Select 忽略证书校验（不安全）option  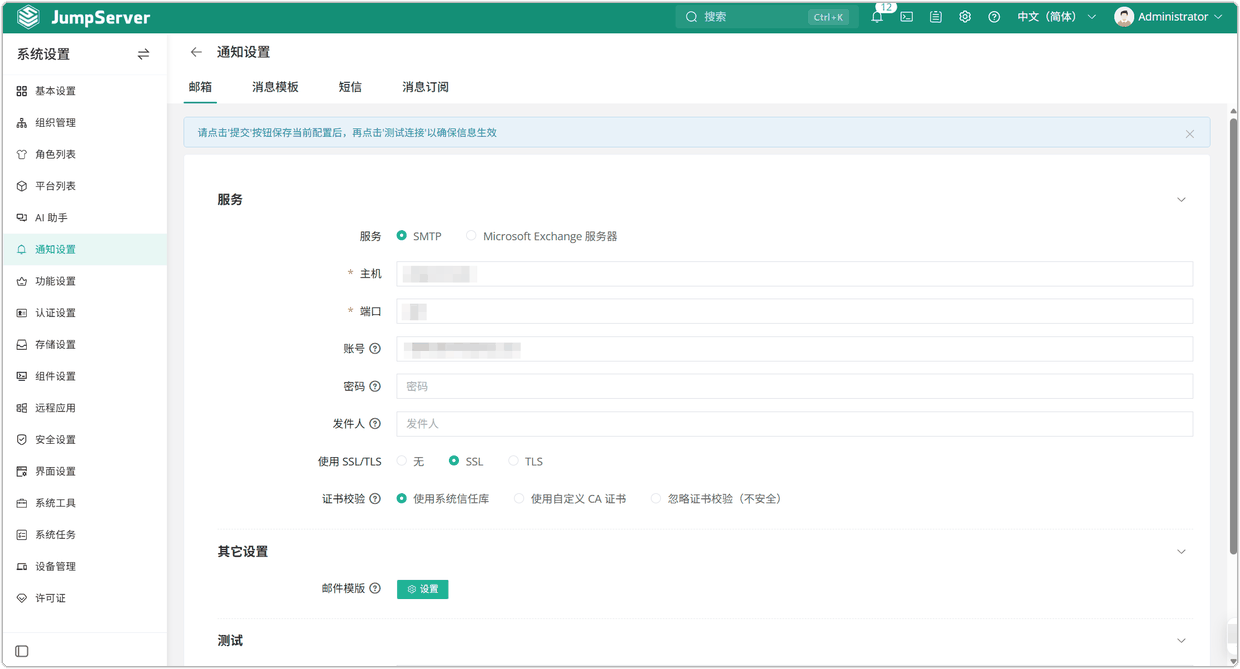(x=656, y=498)
